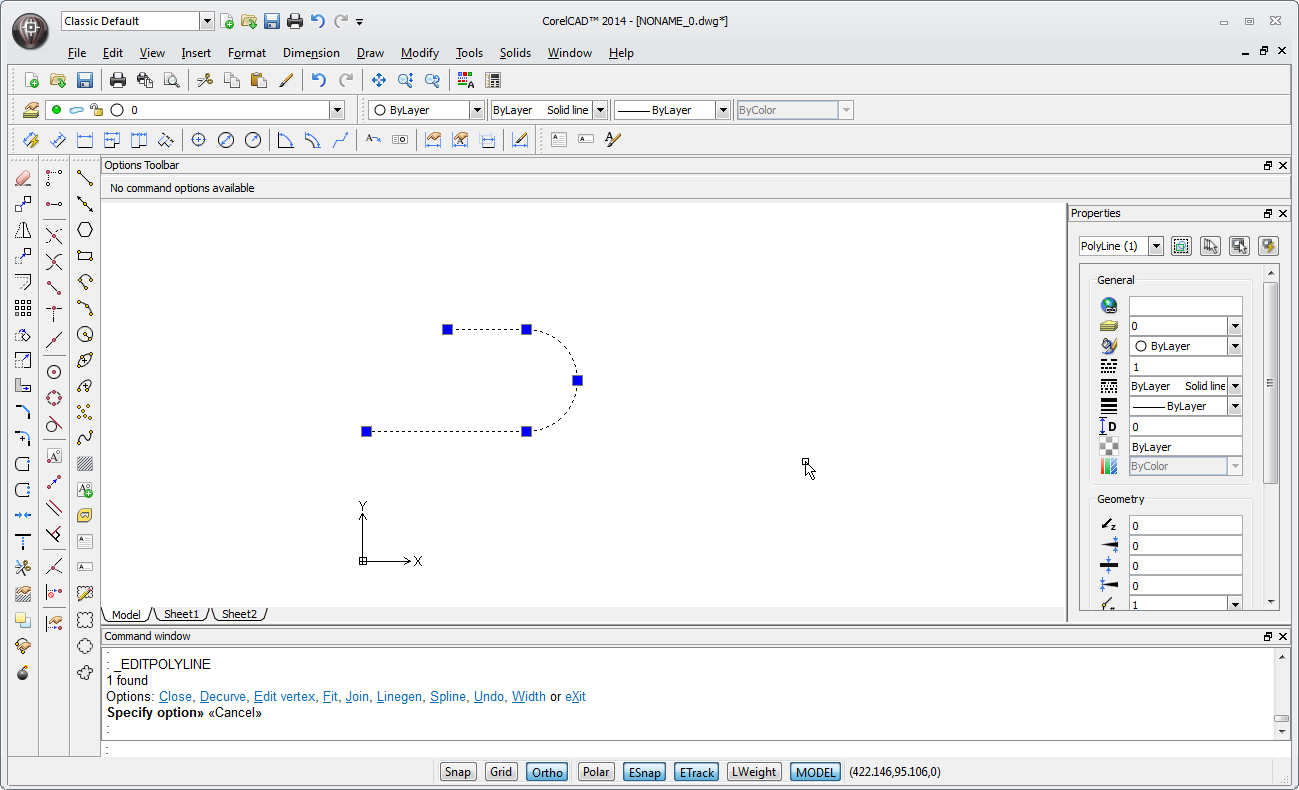Toggle ESnap entity snapping
The image size is (1299, 790).
click(x=643, y=772)
